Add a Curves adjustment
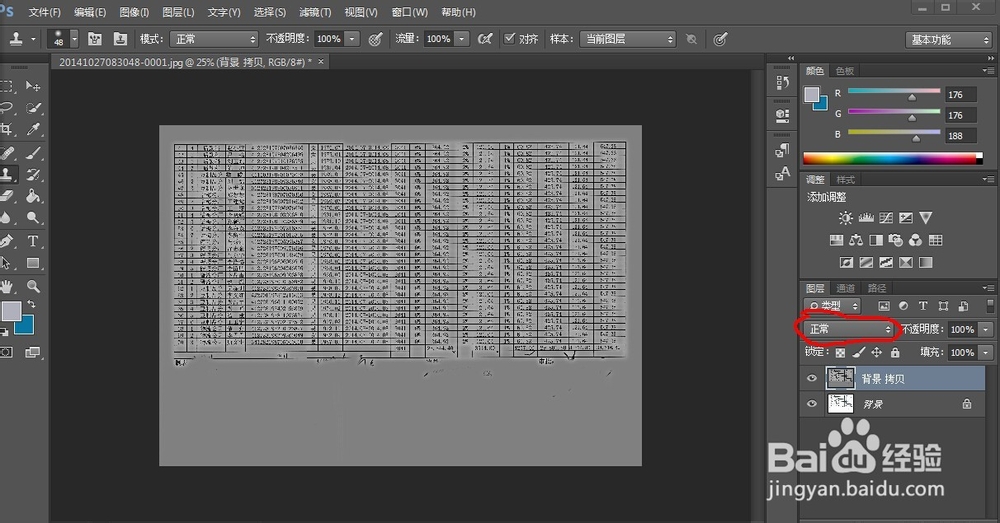Screen dimensions: 1000x523 point(886,218)
